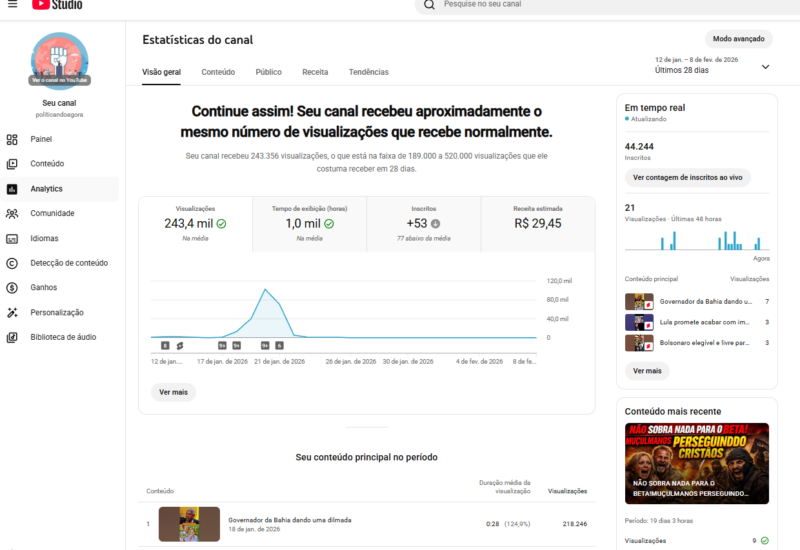
Task: Click the Conteúdo sidebar icon
Action: pyautogui.click(x=12, y=164)
